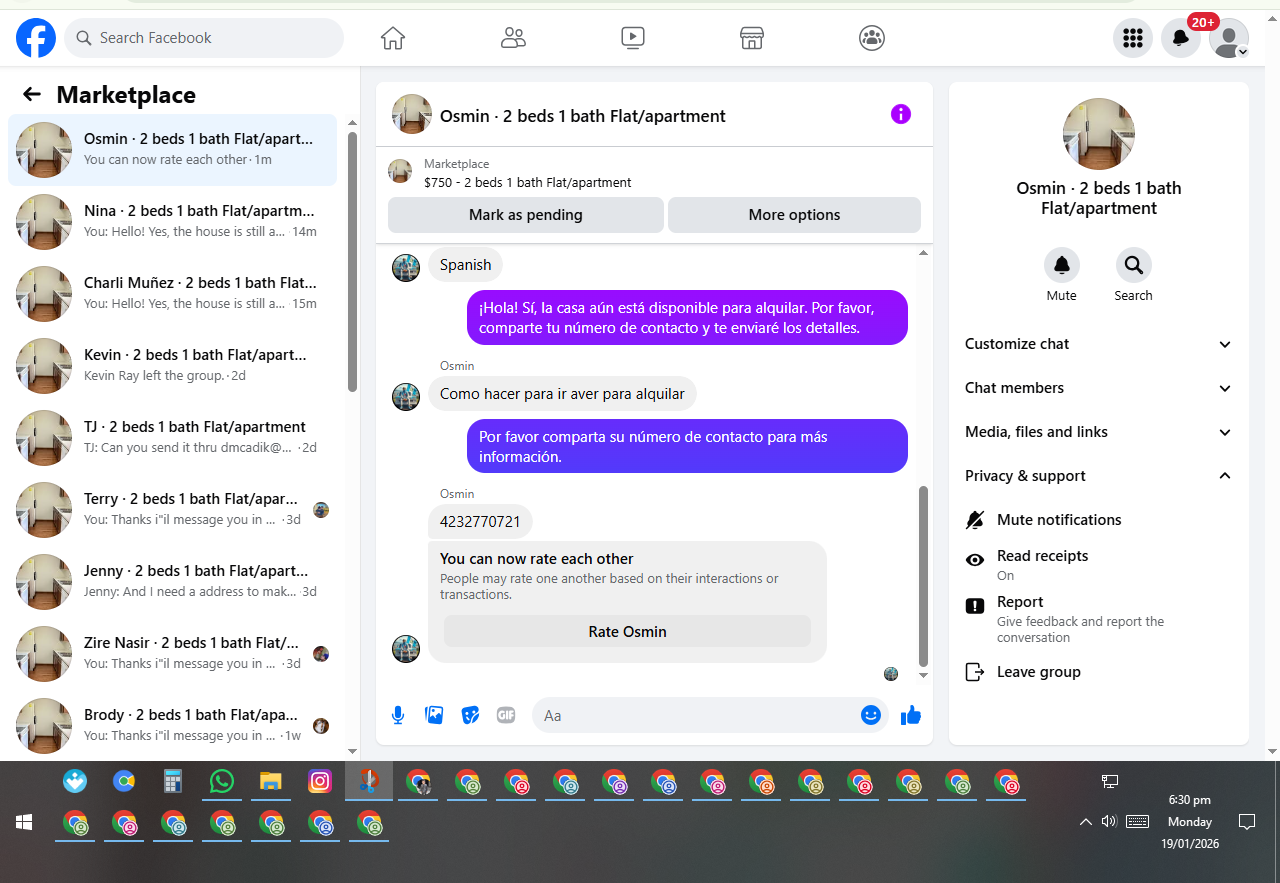Open the emoji picker smiley icon

point(871,715)
